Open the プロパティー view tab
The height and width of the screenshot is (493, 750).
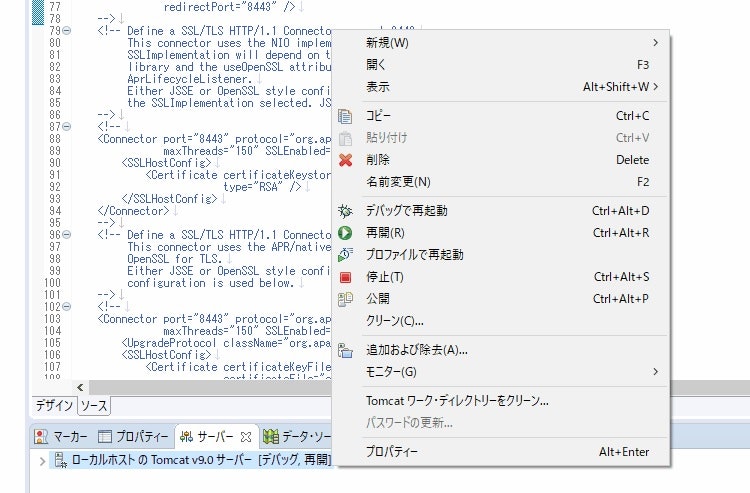coord(133,436)
